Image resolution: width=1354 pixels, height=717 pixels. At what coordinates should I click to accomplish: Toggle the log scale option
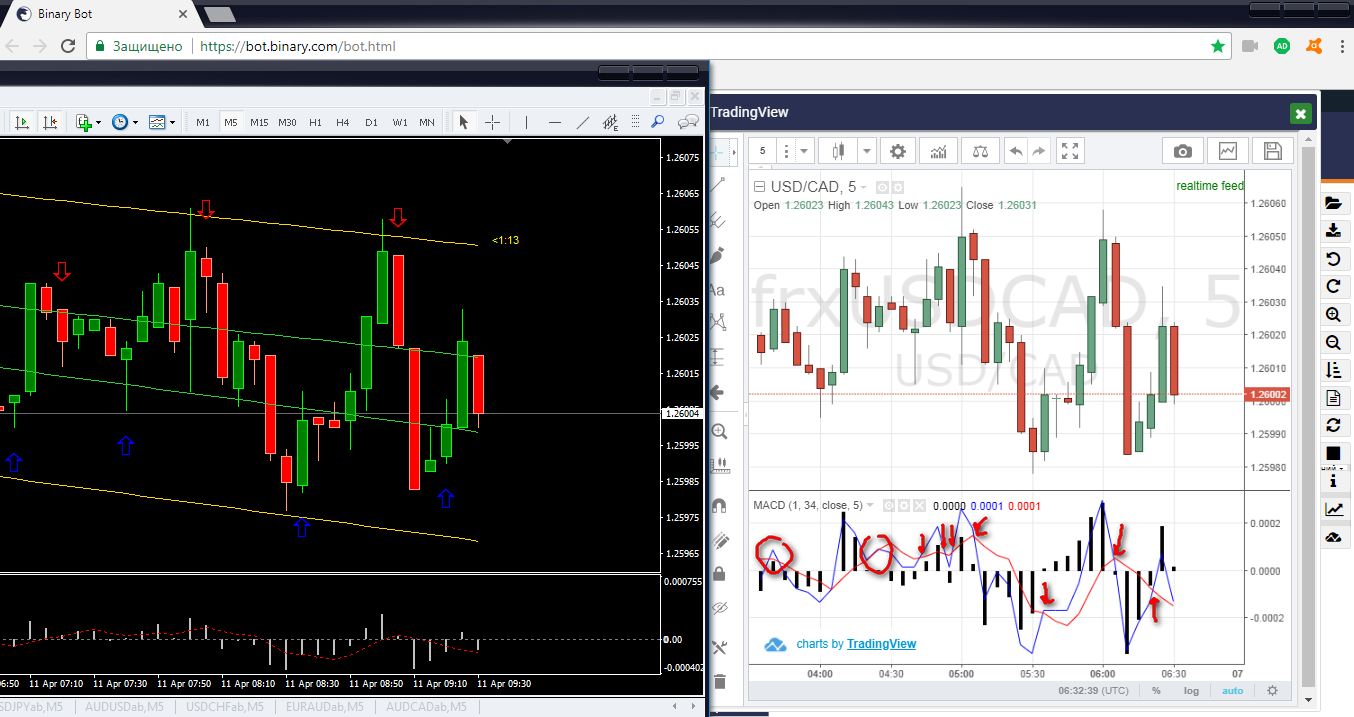click(x=1191, y=690)
